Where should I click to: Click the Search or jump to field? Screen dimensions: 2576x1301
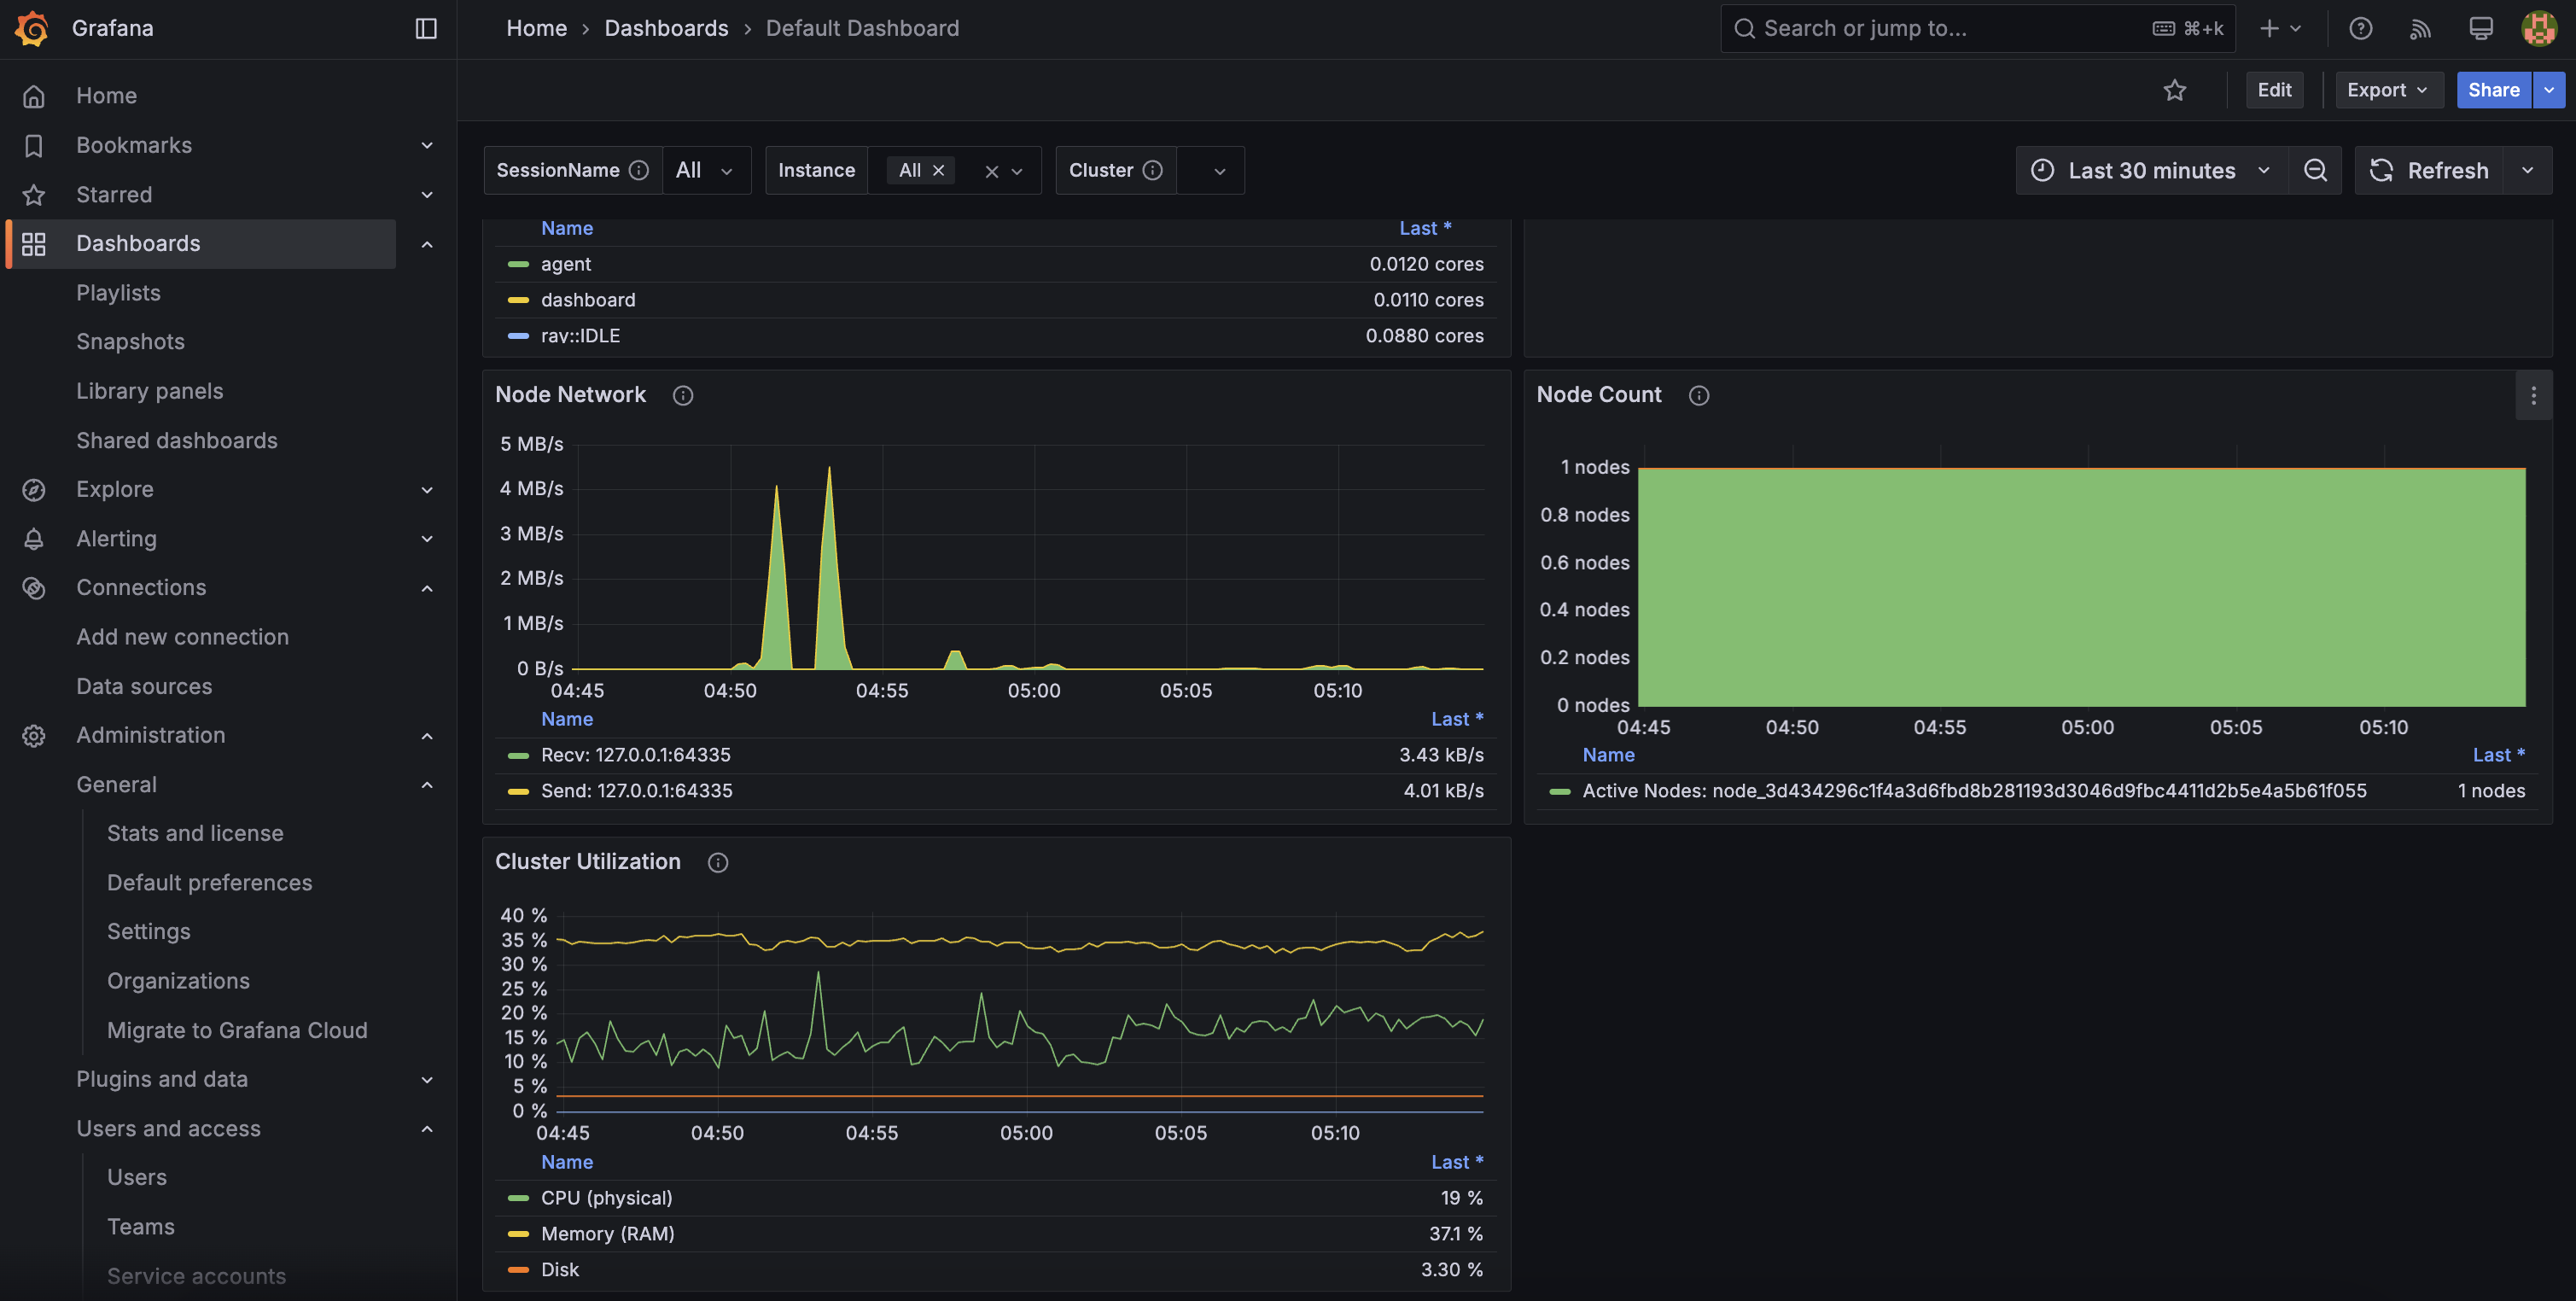(1977, 28)
